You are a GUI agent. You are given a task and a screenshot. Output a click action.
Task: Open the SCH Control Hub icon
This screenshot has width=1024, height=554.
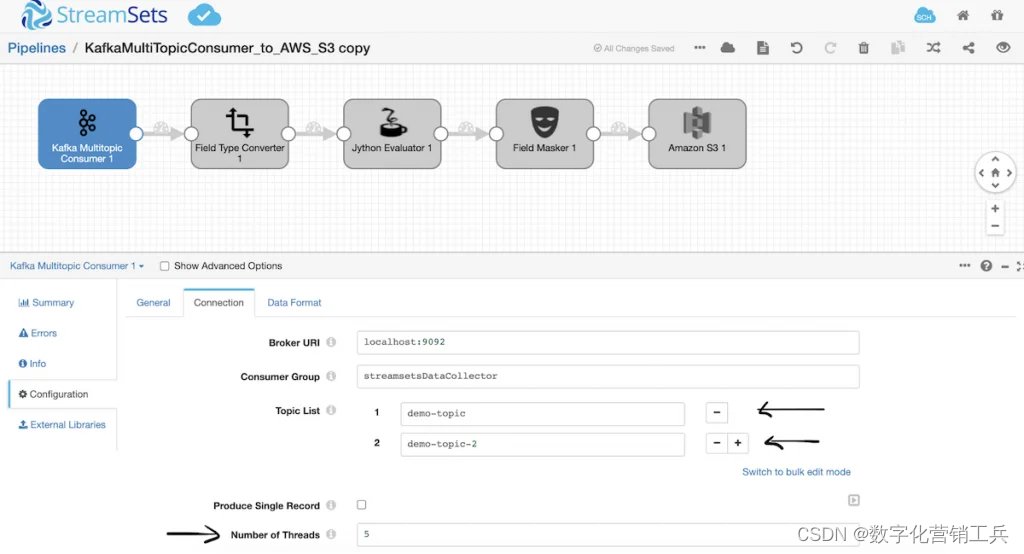tap(924, 16)
